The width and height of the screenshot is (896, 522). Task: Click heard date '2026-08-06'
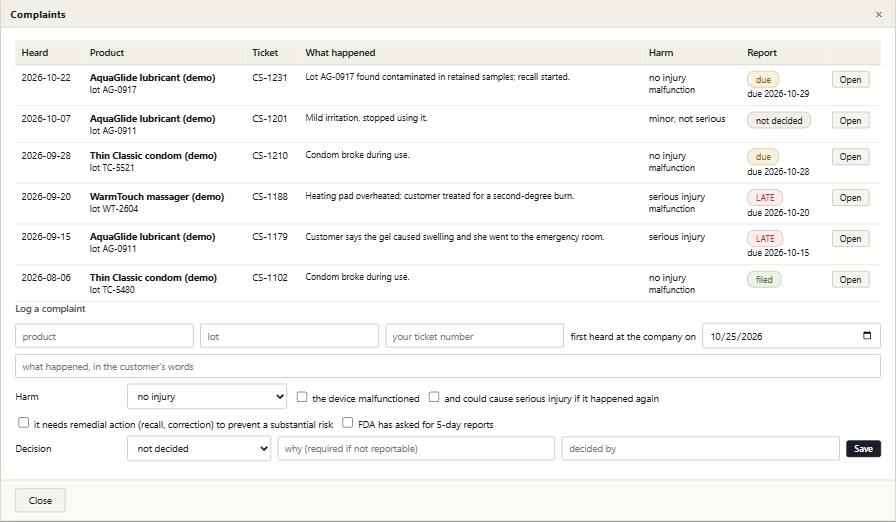(46, 278)
